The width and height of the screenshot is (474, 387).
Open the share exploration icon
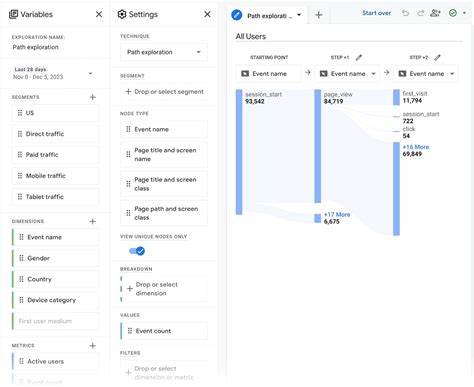[435, 13]
